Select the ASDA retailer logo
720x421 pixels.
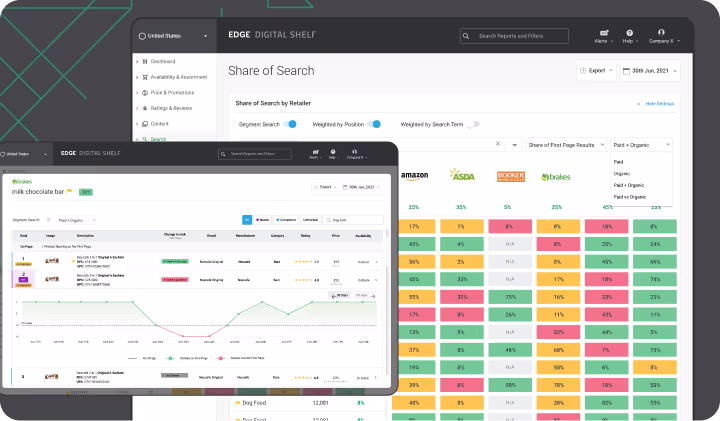[461, 175]
